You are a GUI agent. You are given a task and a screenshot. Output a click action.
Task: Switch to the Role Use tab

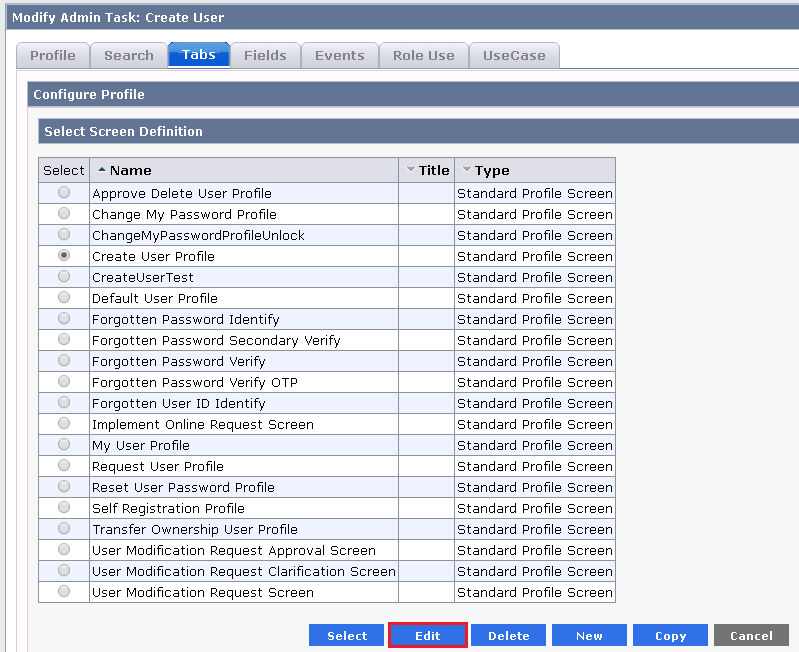point(423,55)
